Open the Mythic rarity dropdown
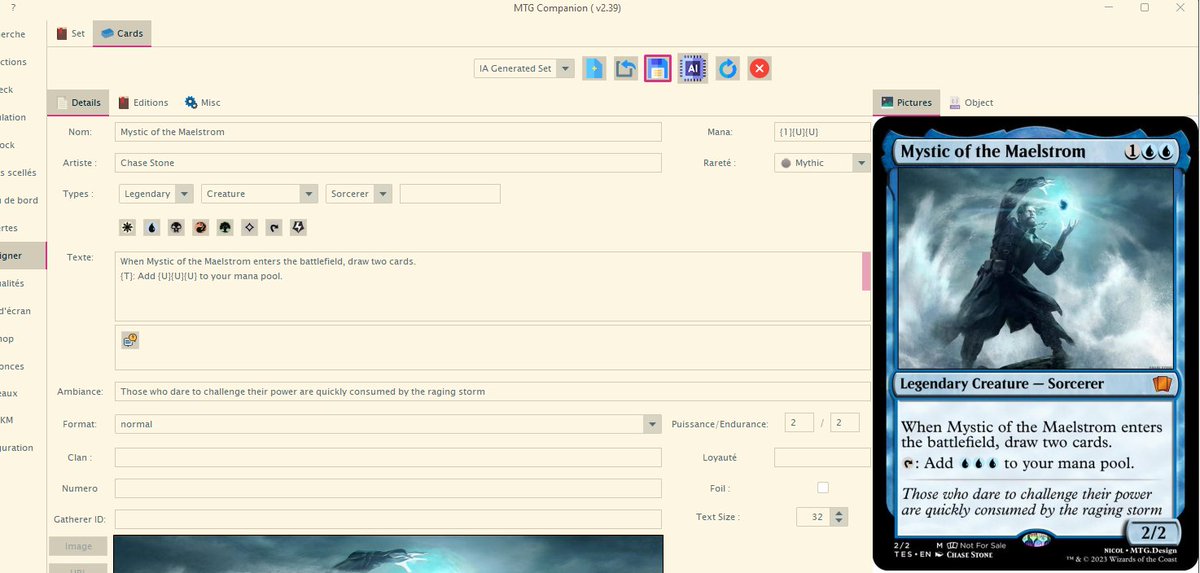Image resolution: width=1200 pixels, height=573 pixels. point(822,162)
